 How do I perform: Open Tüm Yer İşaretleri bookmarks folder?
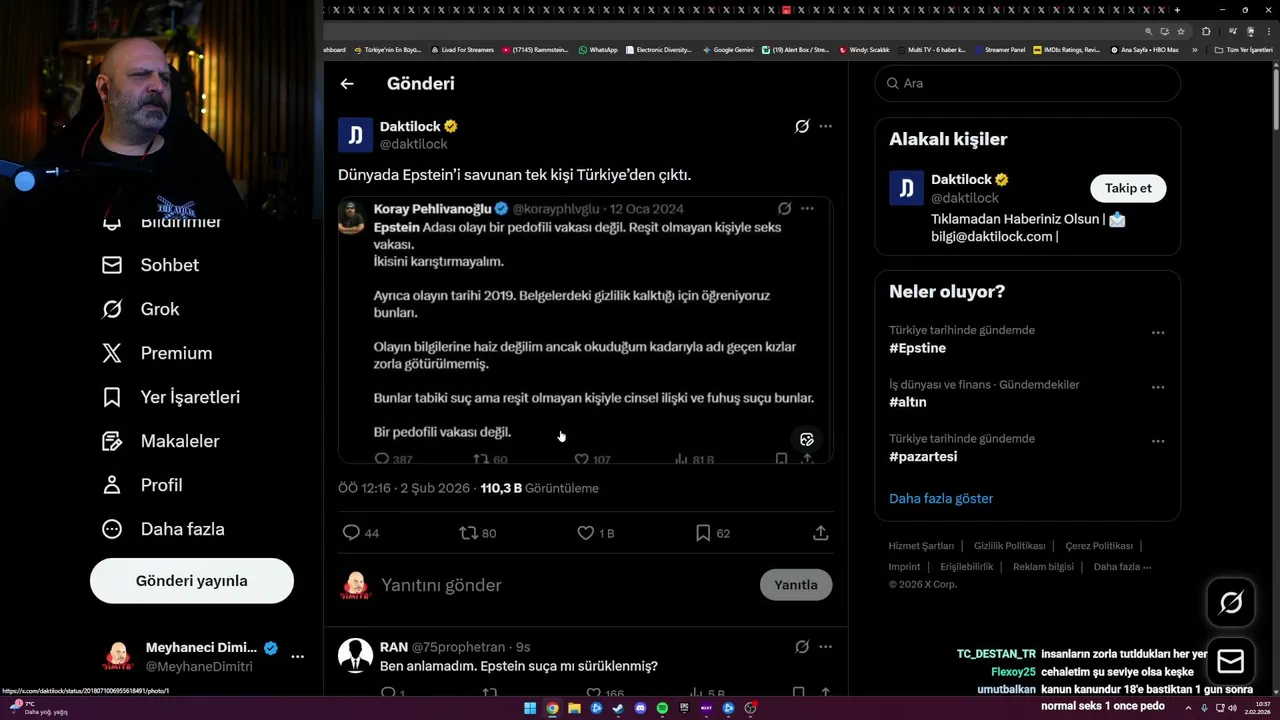(1244, 49)
